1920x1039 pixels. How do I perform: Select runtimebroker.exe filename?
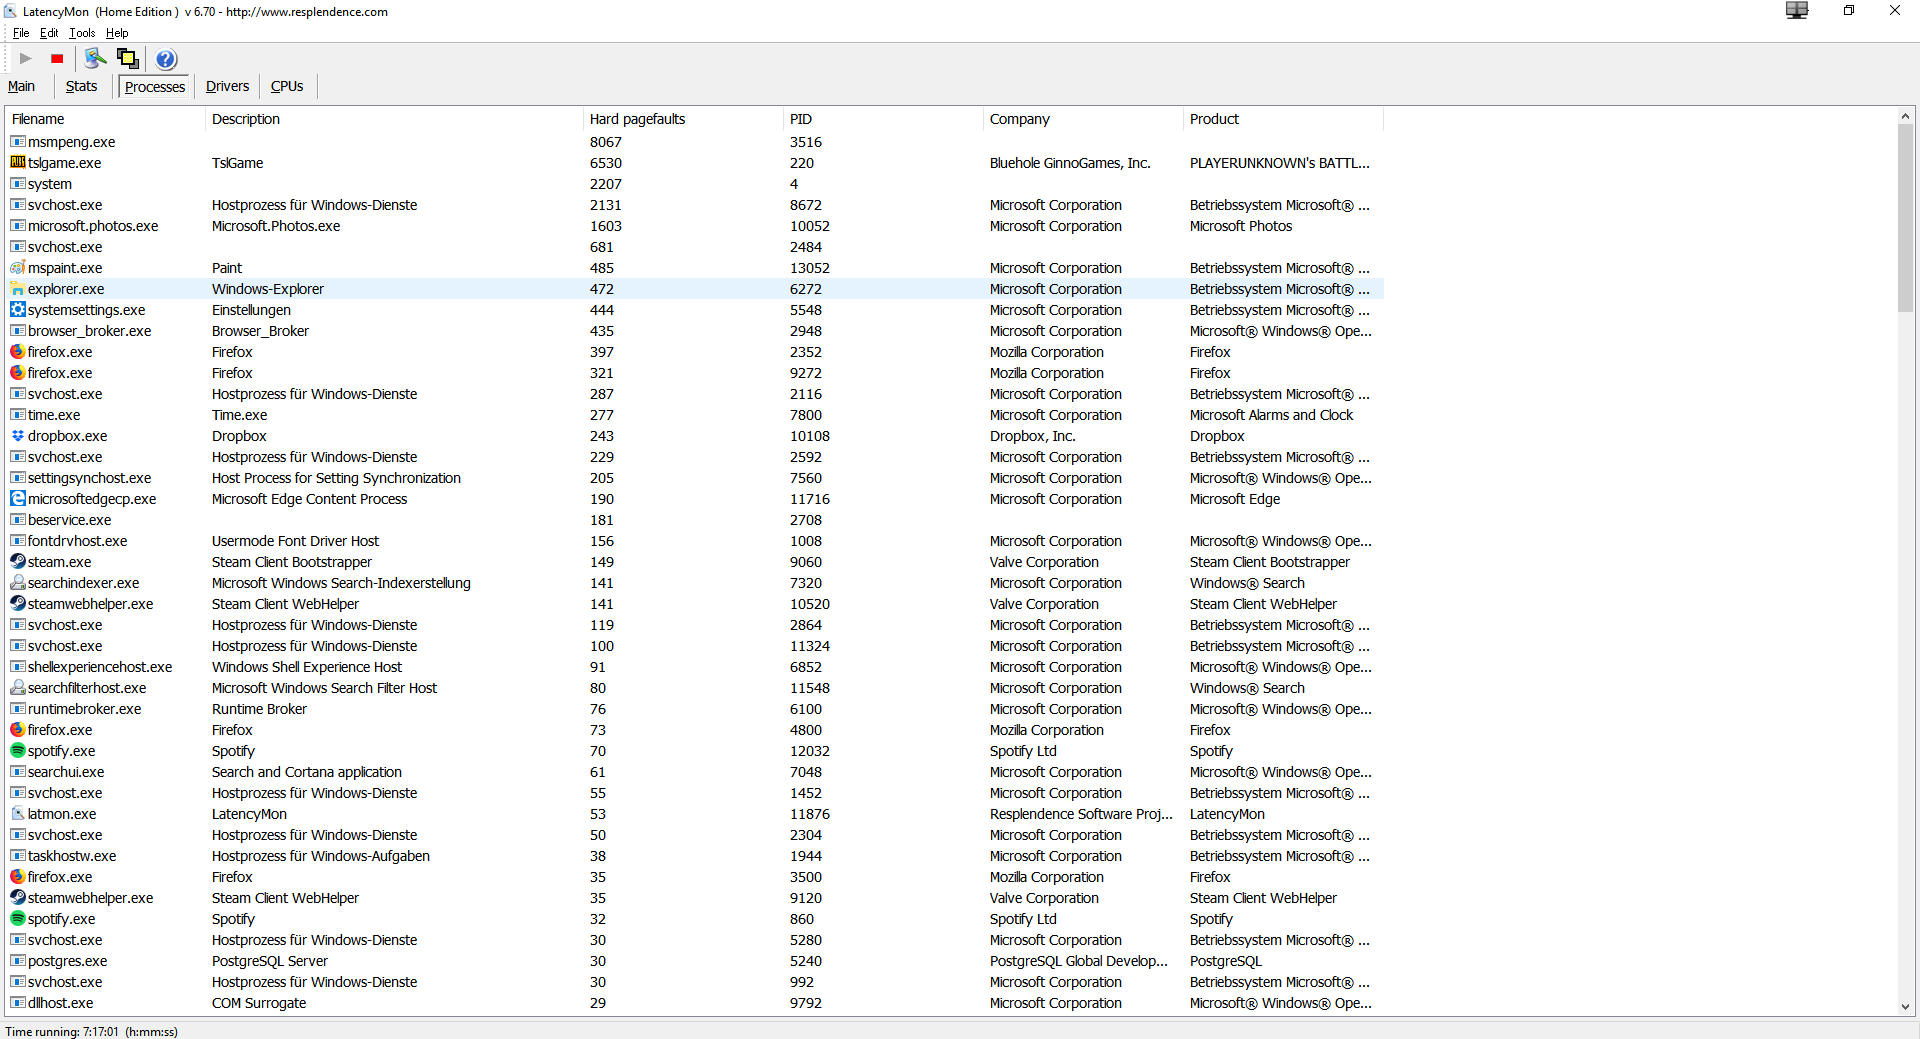pos(85,709)
